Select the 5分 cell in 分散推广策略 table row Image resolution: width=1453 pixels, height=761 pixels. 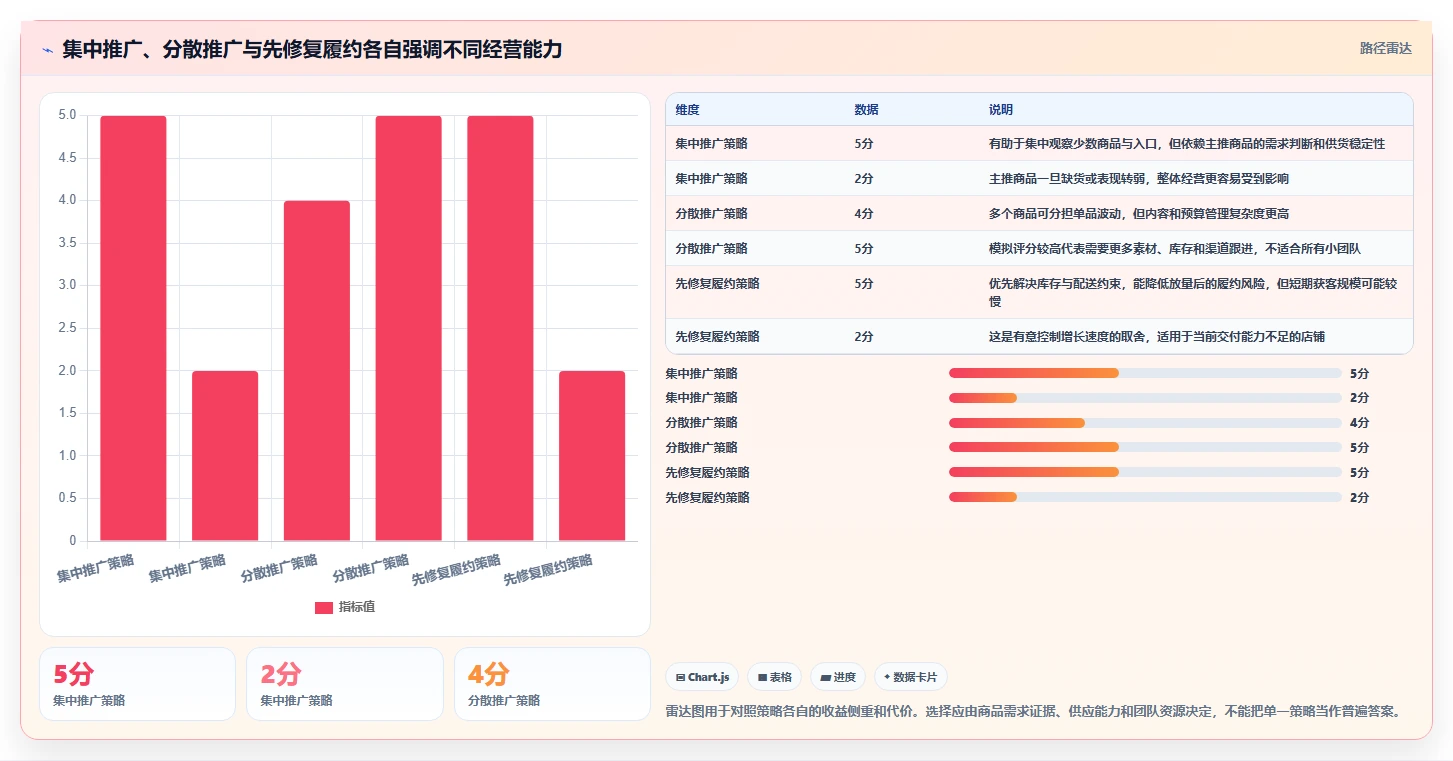(864, 249)
